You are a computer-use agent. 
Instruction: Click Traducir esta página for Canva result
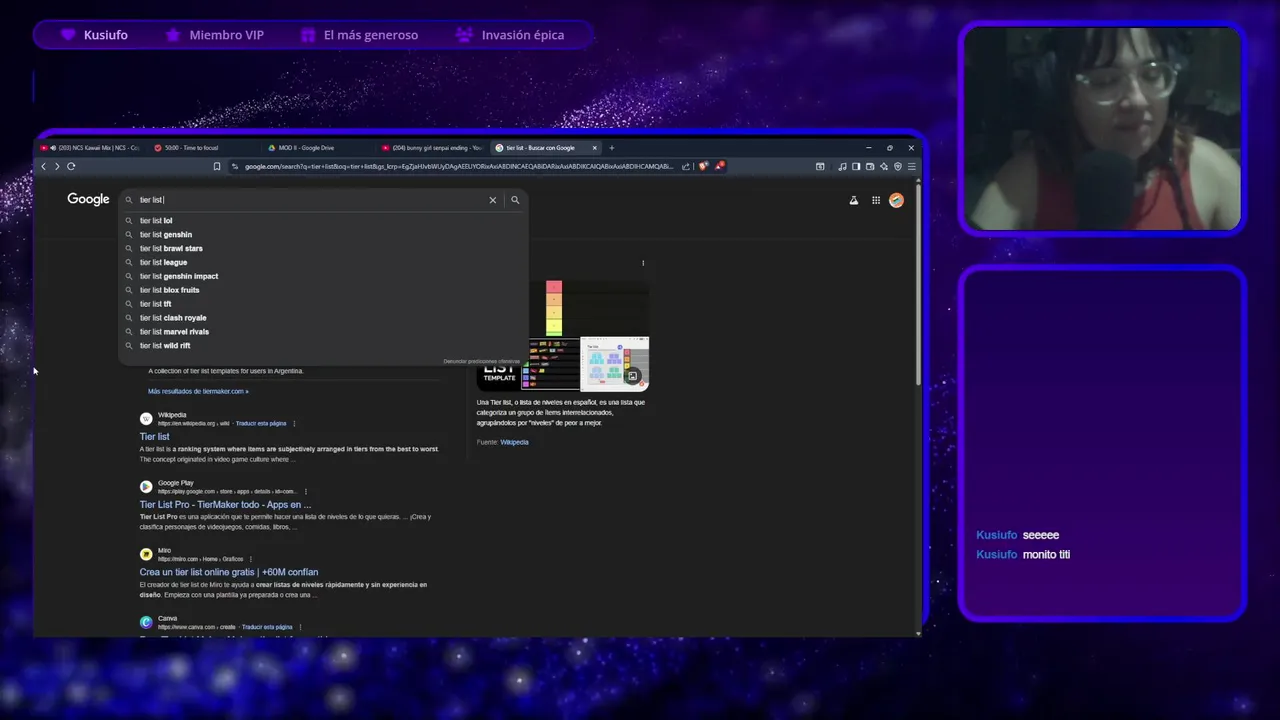point(267,627)
